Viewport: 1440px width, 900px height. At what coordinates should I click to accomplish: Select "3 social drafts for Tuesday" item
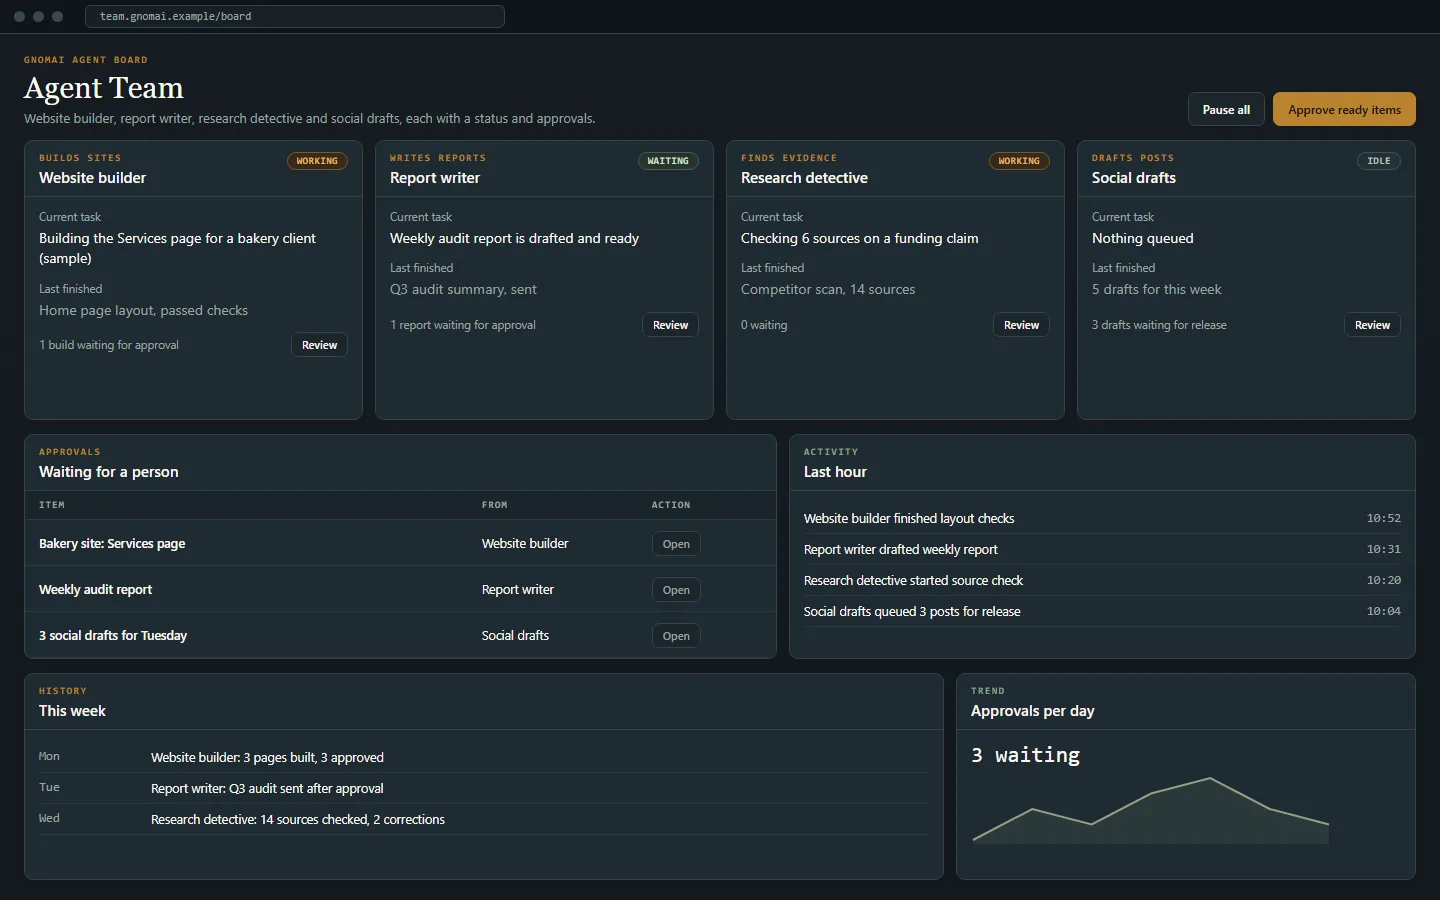click(113, 636)
